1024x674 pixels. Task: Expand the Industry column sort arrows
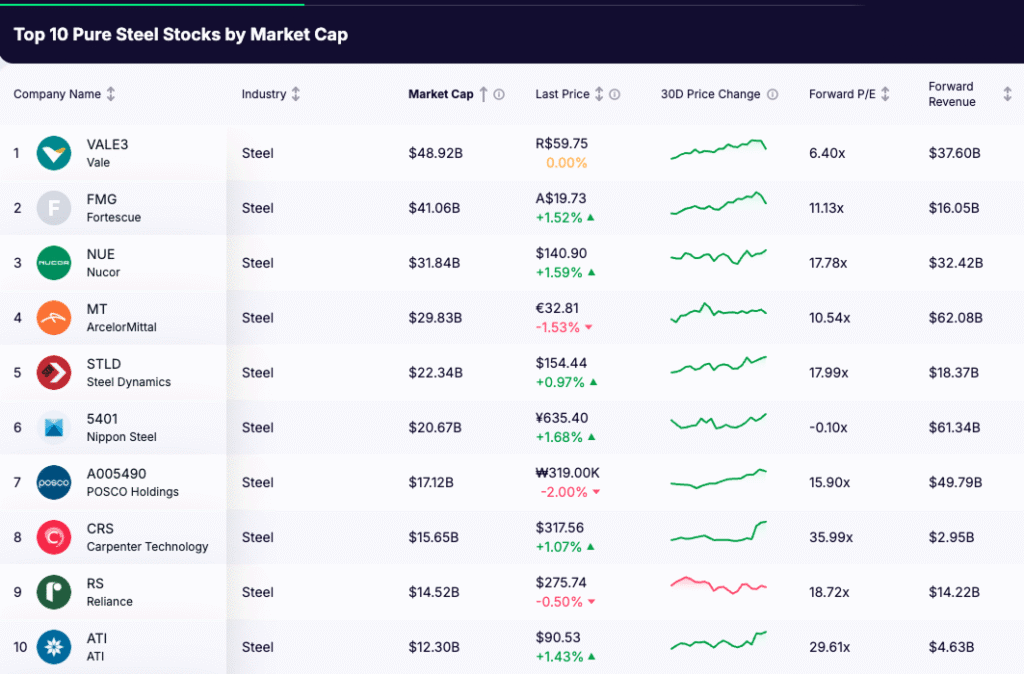(296, 93)
